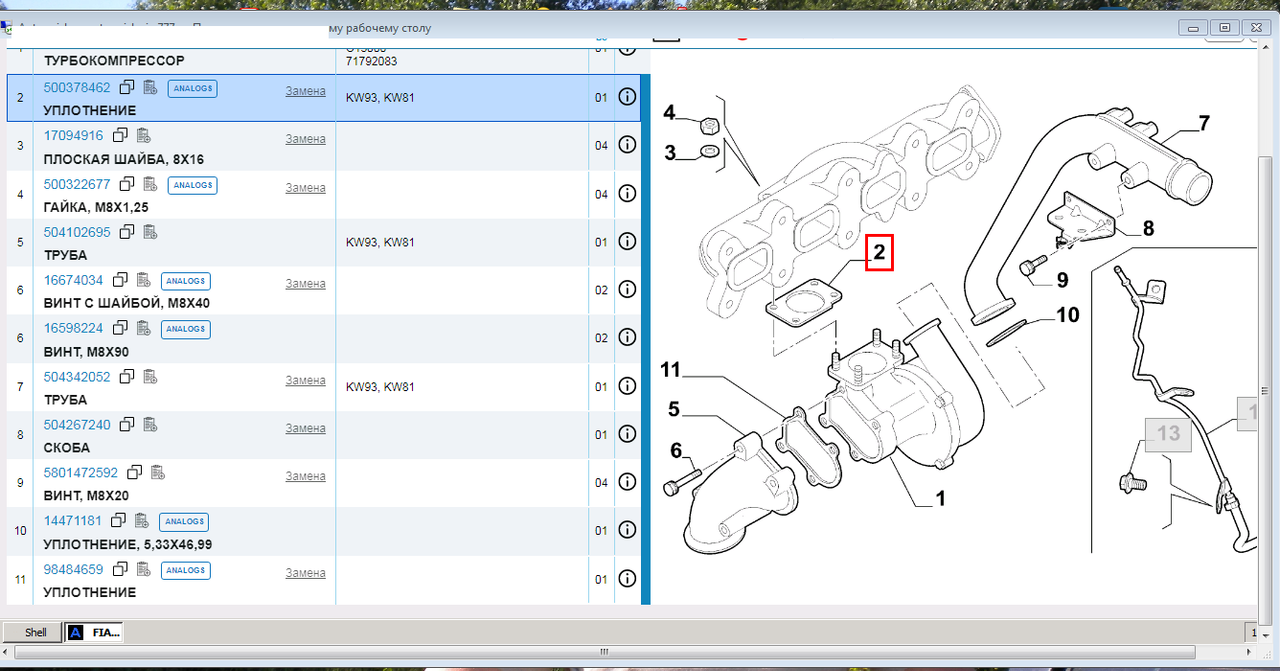Select callout 8 bracket on diagram
The image size is (1280, 671).
1148,228
